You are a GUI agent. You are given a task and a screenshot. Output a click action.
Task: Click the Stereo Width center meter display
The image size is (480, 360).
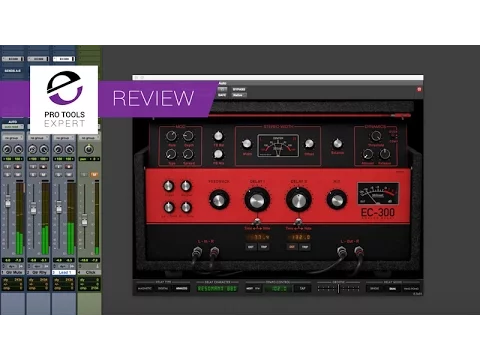point(278,146)
